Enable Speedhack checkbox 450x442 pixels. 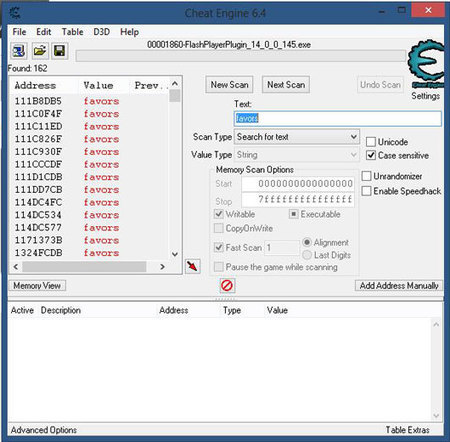coord(366,191)
